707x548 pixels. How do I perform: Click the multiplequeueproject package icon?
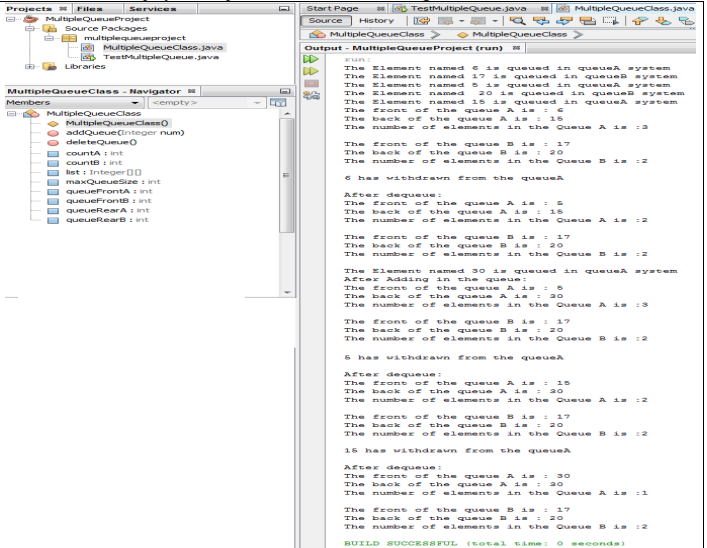69,38
